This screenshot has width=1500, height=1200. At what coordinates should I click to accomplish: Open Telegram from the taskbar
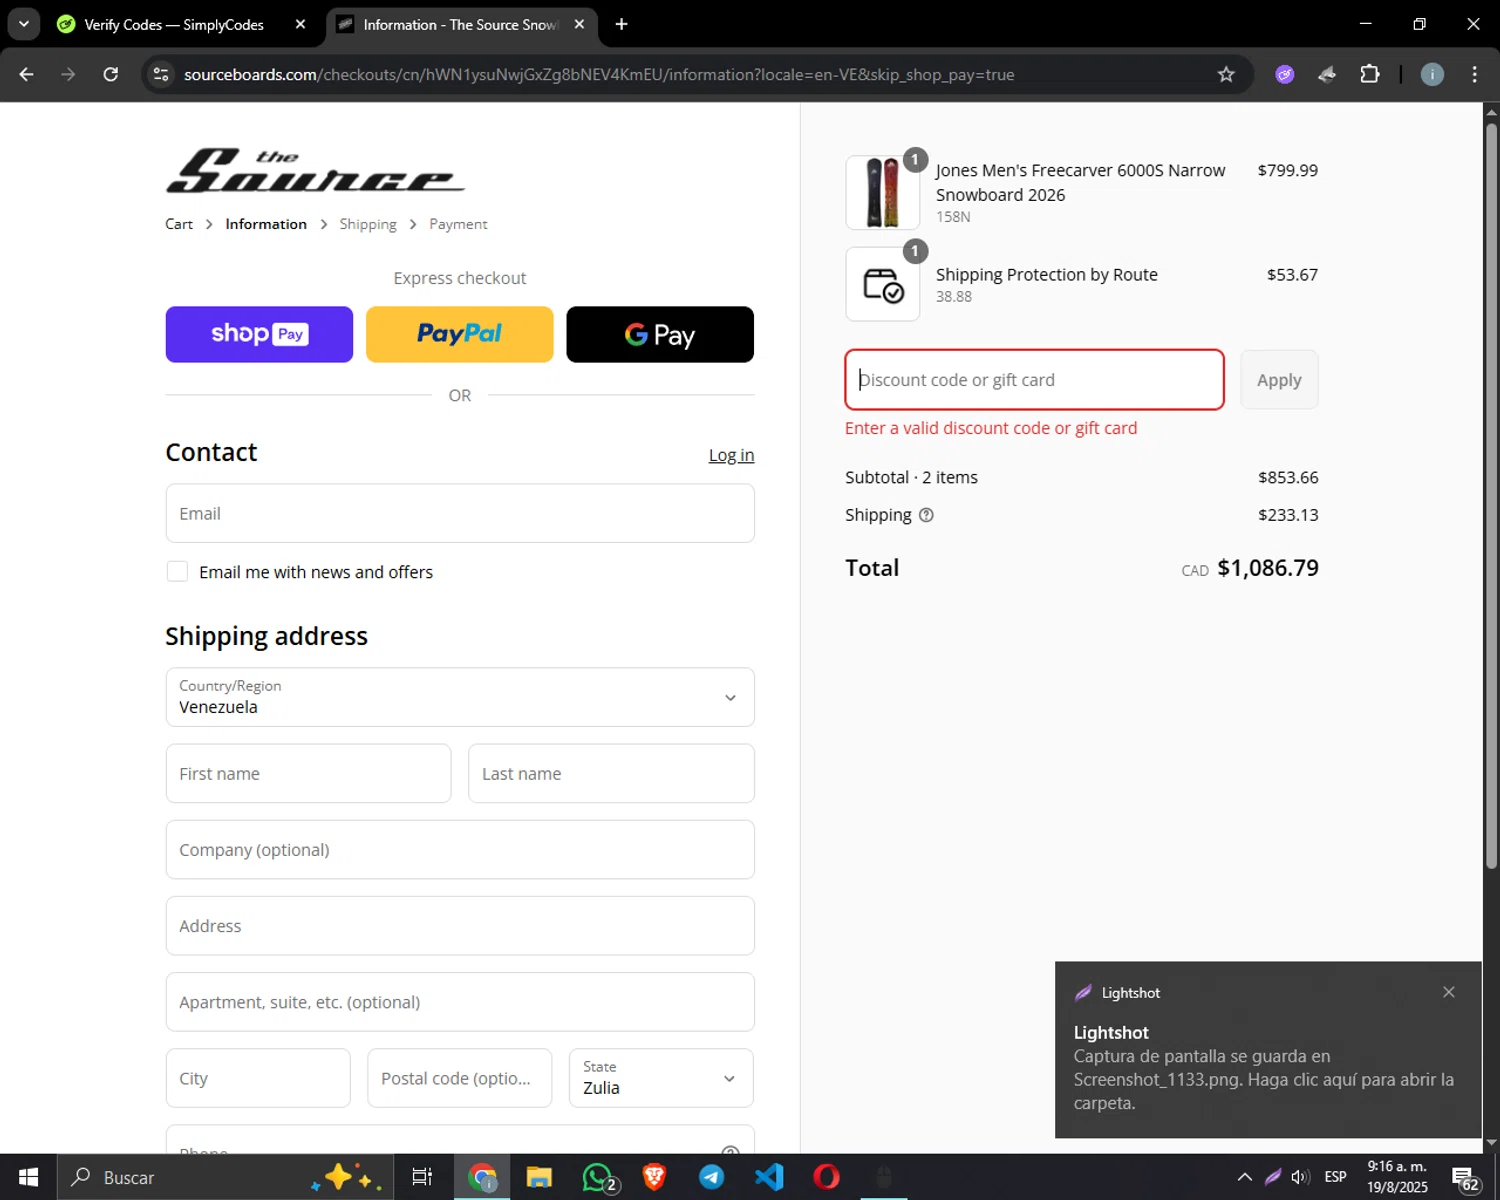click(712, 1177)
